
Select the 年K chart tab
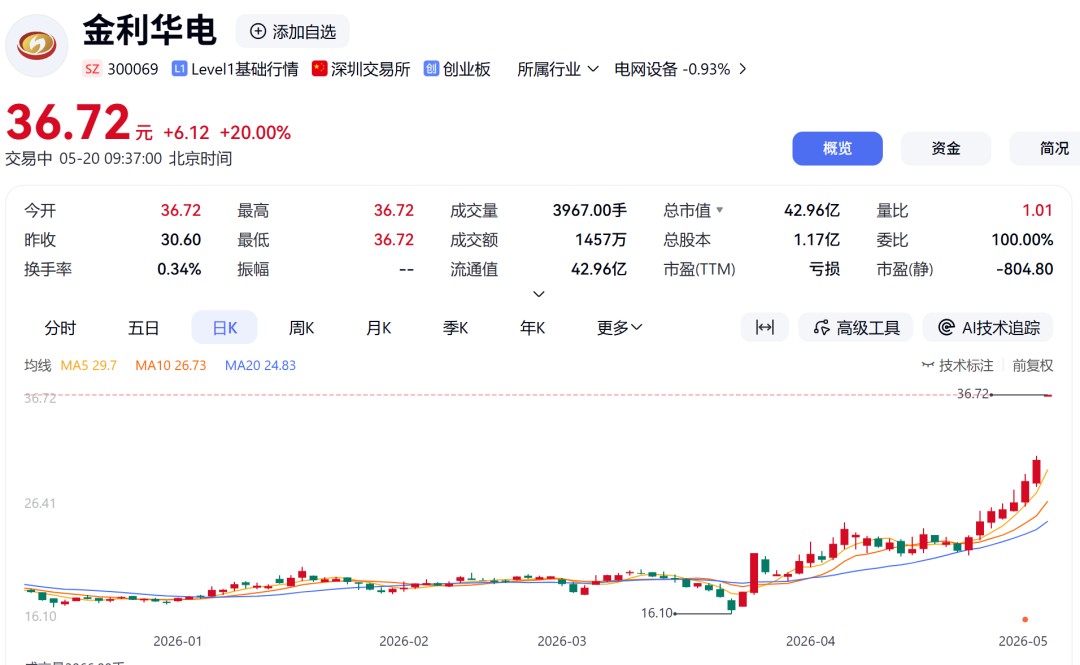(x=532, y=327)
